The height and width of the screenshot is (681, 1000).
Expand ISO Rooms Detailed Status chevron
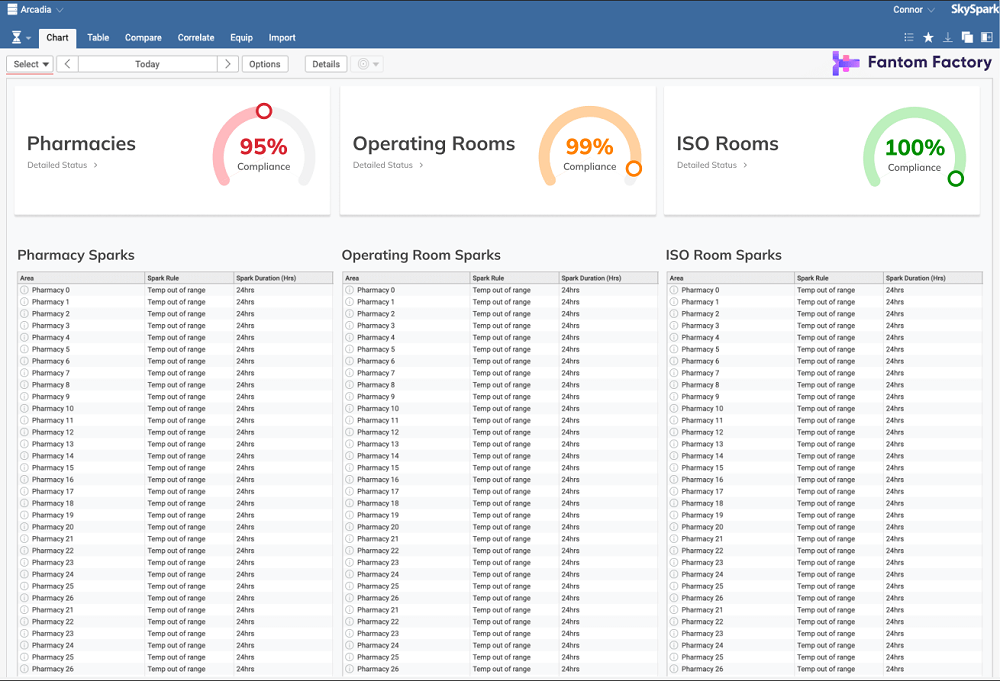click(745, 165)
